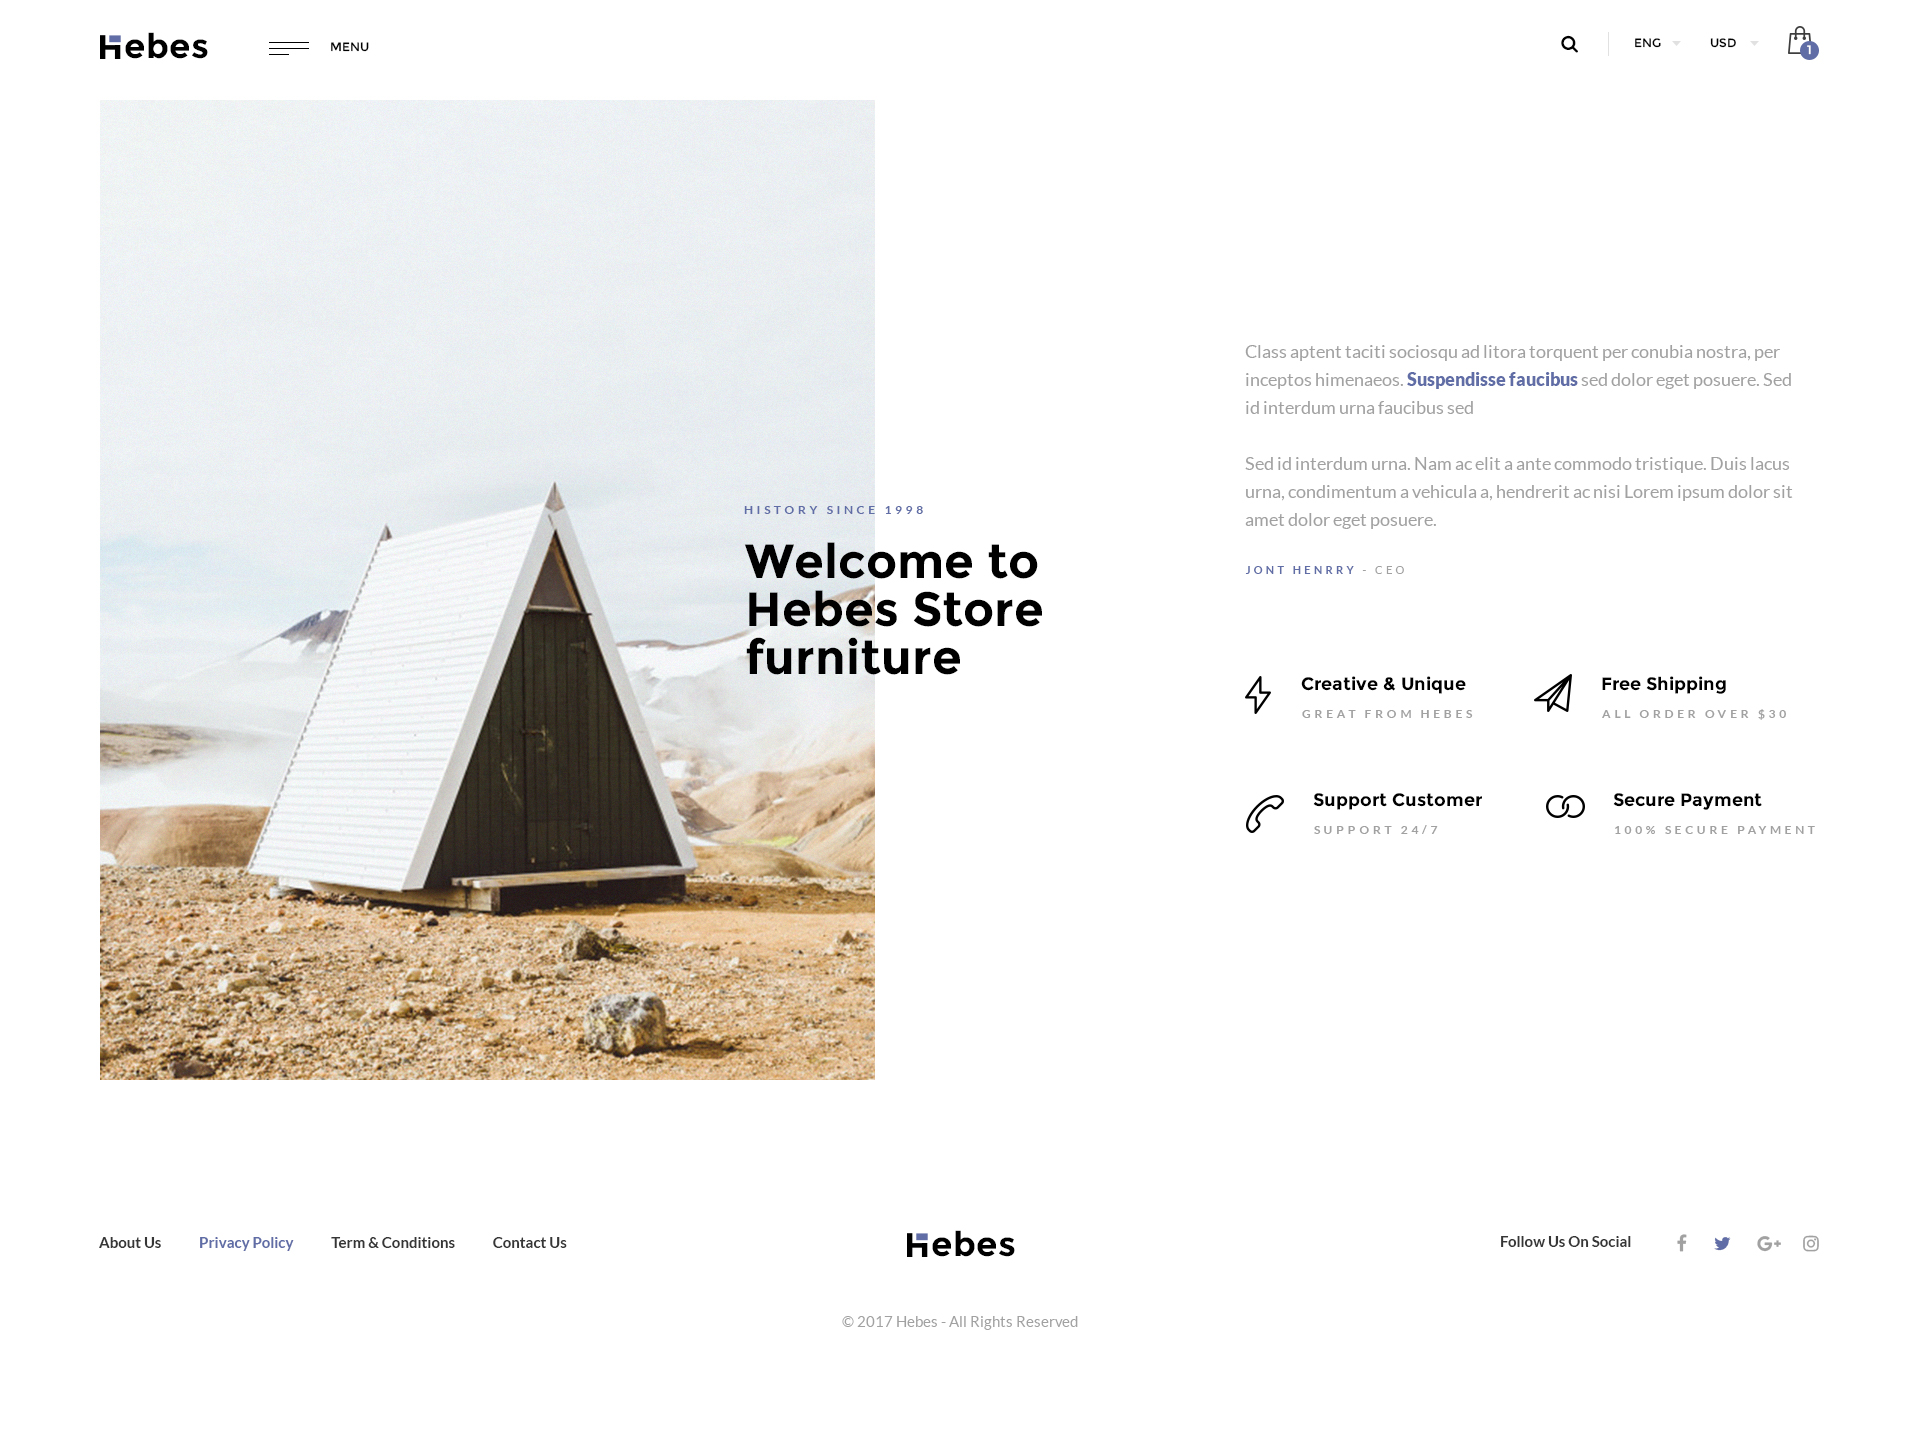The height and width of the screenshot is (1447, 1920).
Task: Open Term & Conditions footer link
Action: pyautogui.click(x=393, y=1243)
